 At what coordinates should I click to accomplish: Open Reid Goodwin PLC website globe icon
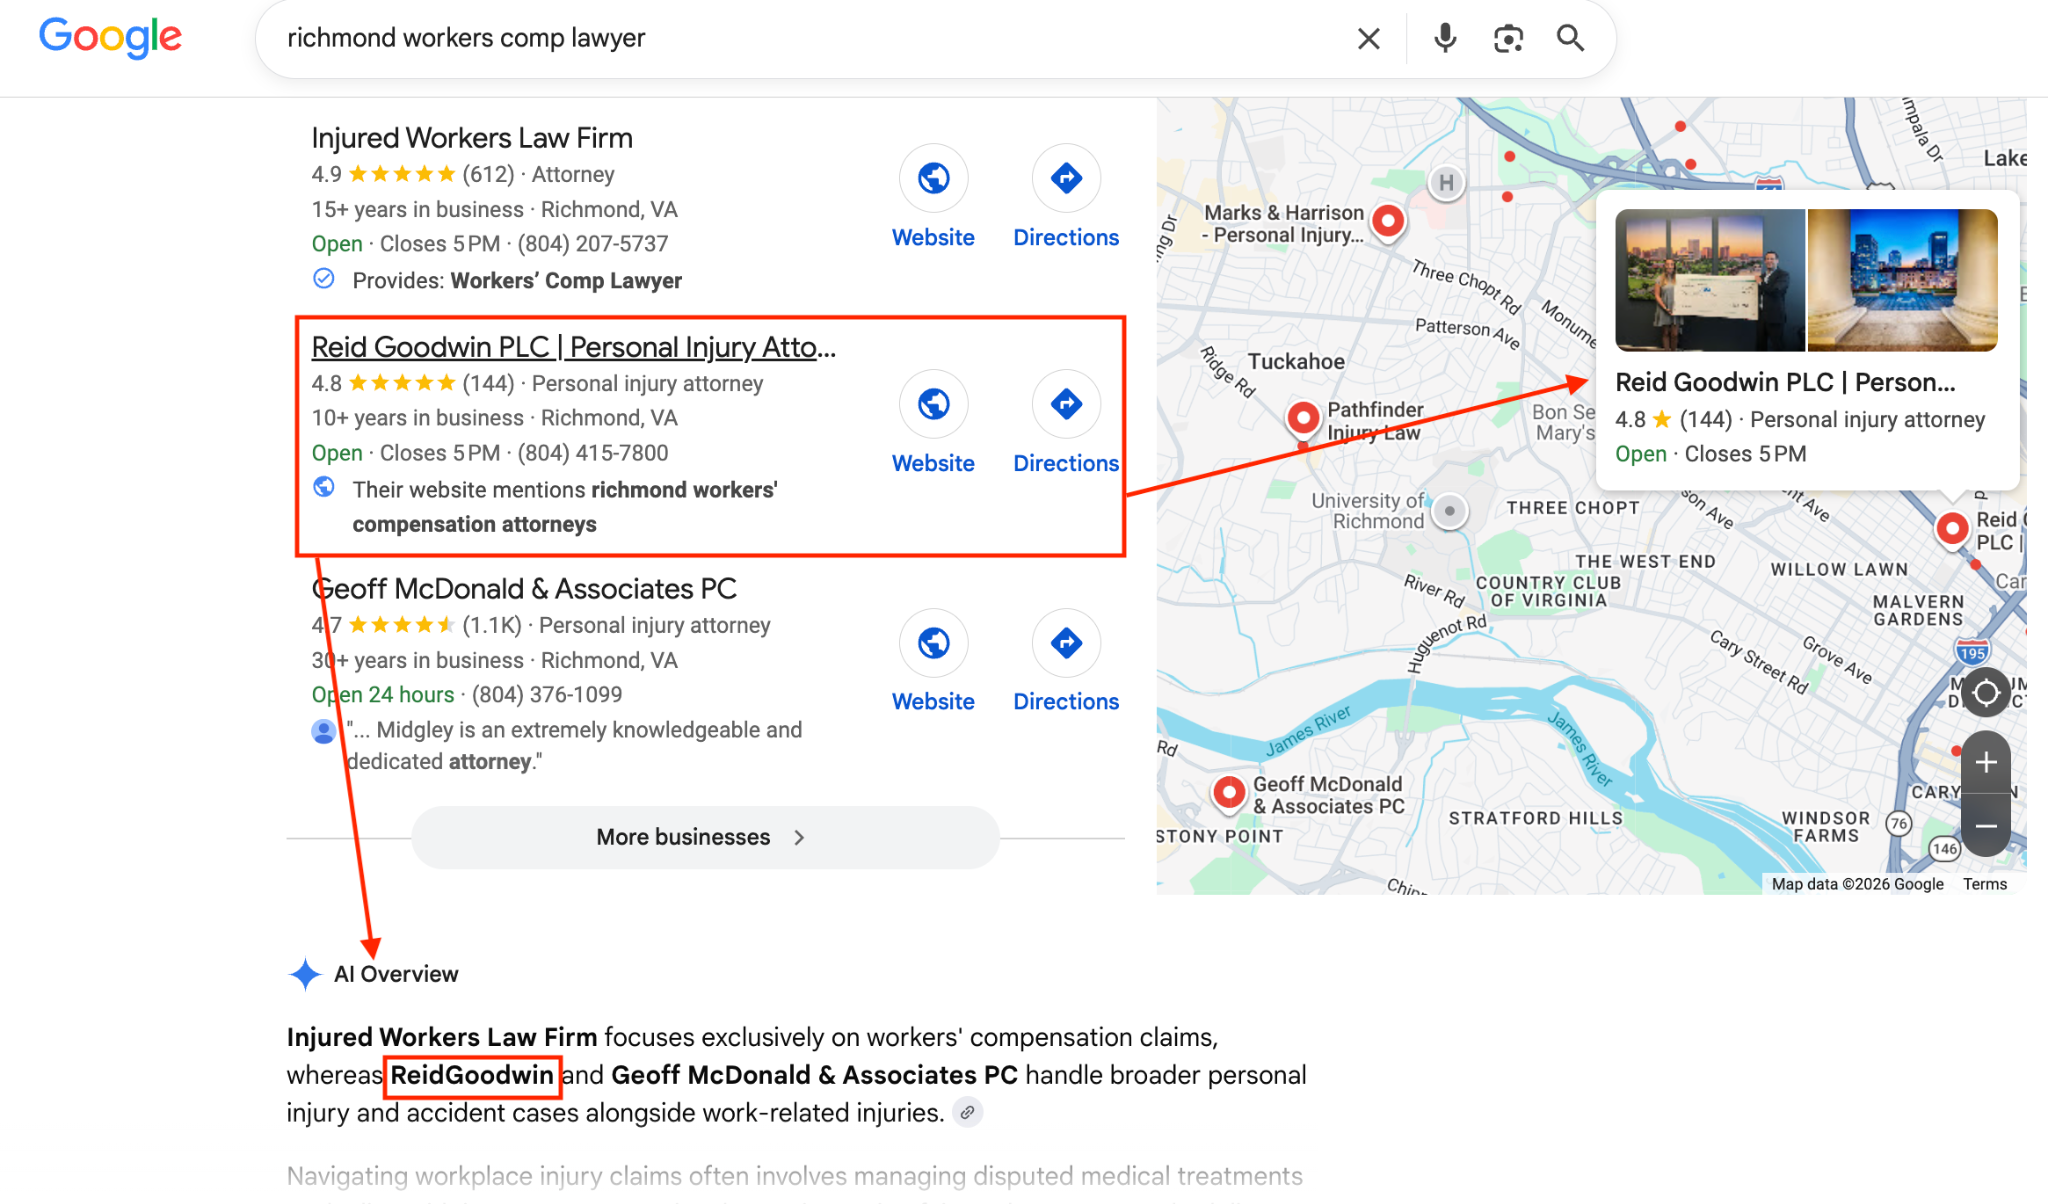coord(933,404)
